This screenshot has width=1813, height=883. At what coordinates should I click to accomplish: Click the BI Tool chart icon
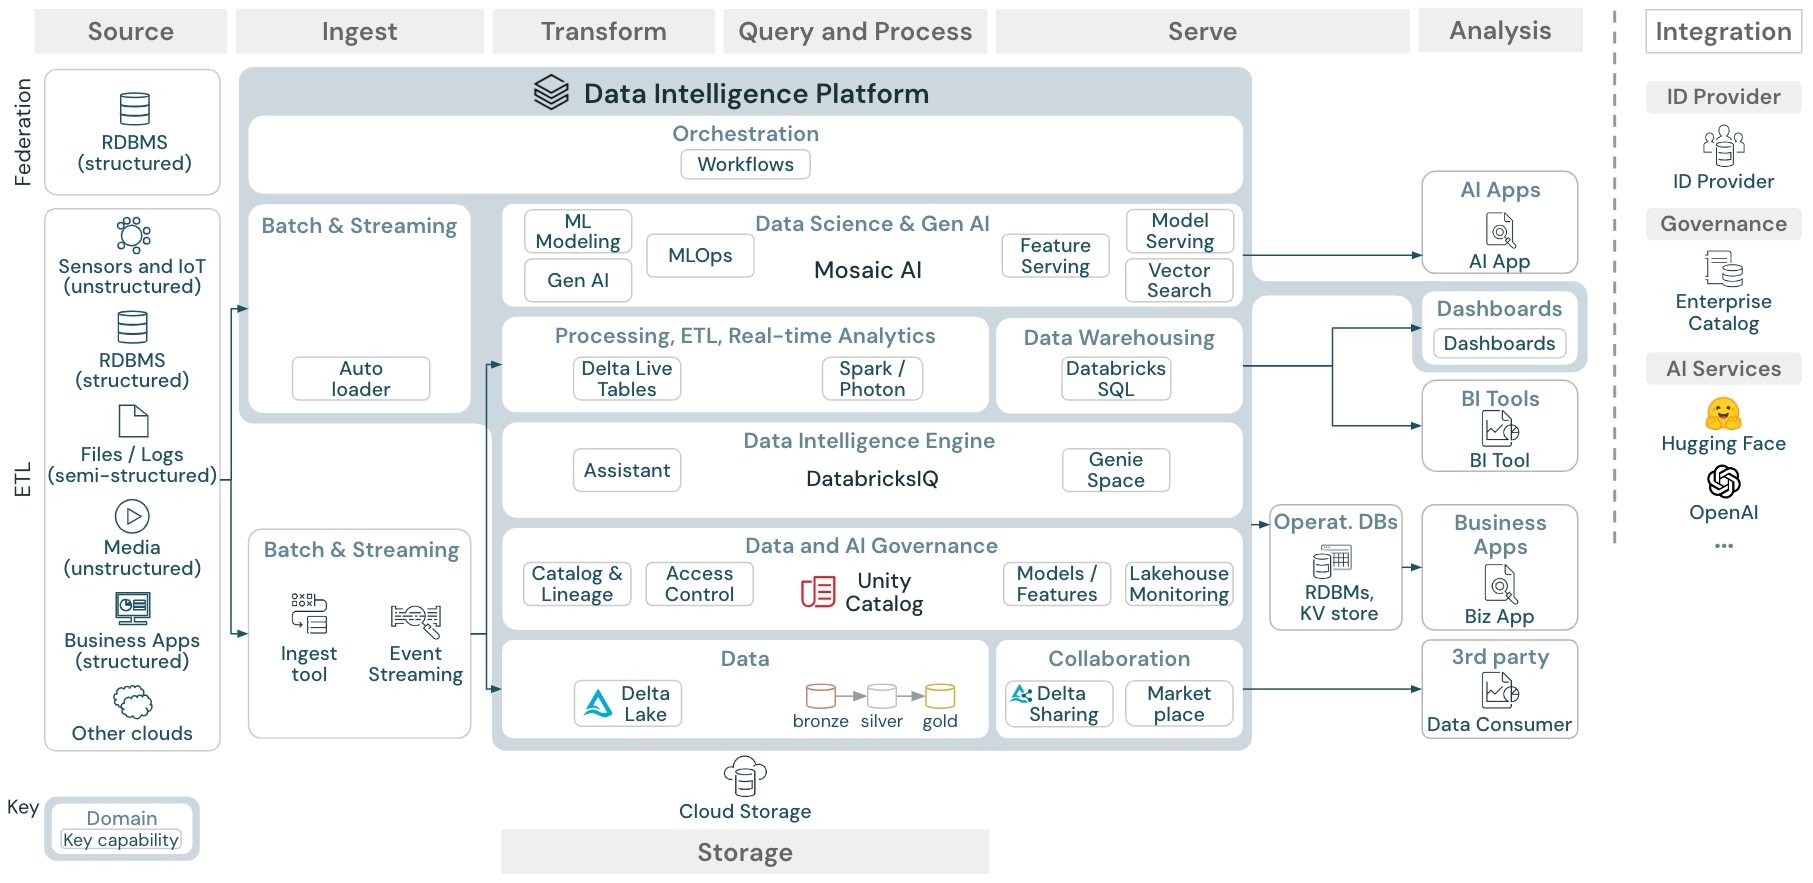coord(1500,429)
